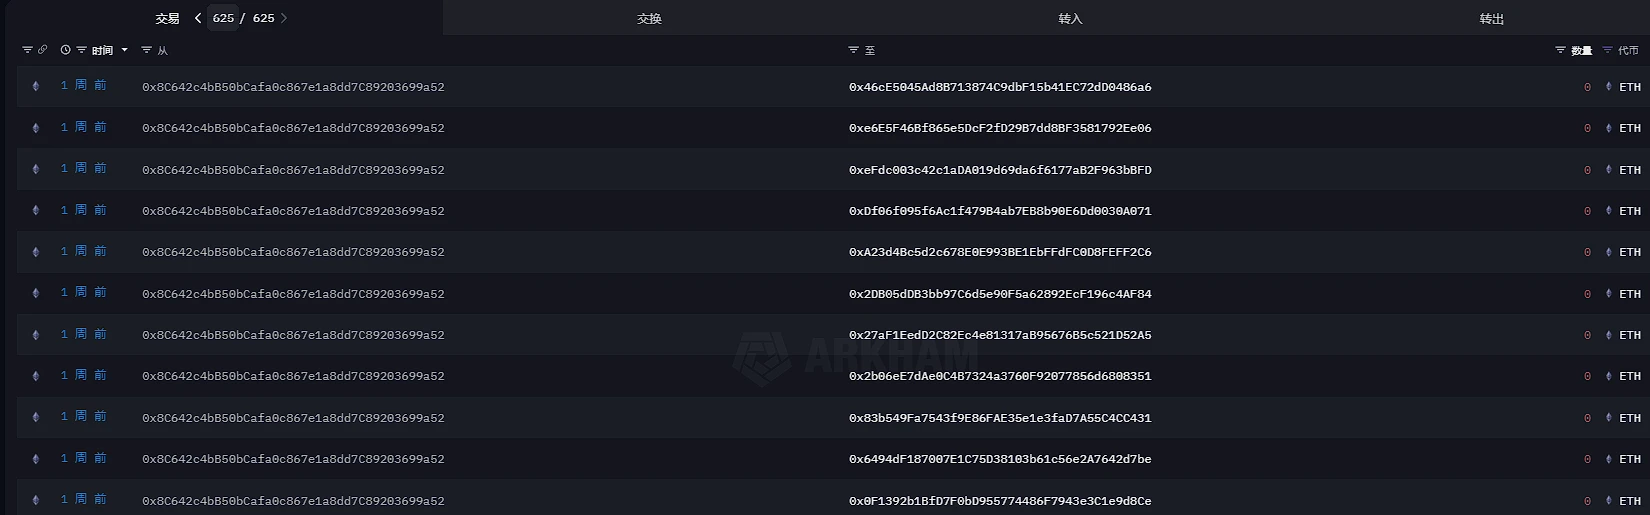Screen dimensions: 1650x515
Task: Open the 至 (to) column filter
Action: tap(853, 50)
